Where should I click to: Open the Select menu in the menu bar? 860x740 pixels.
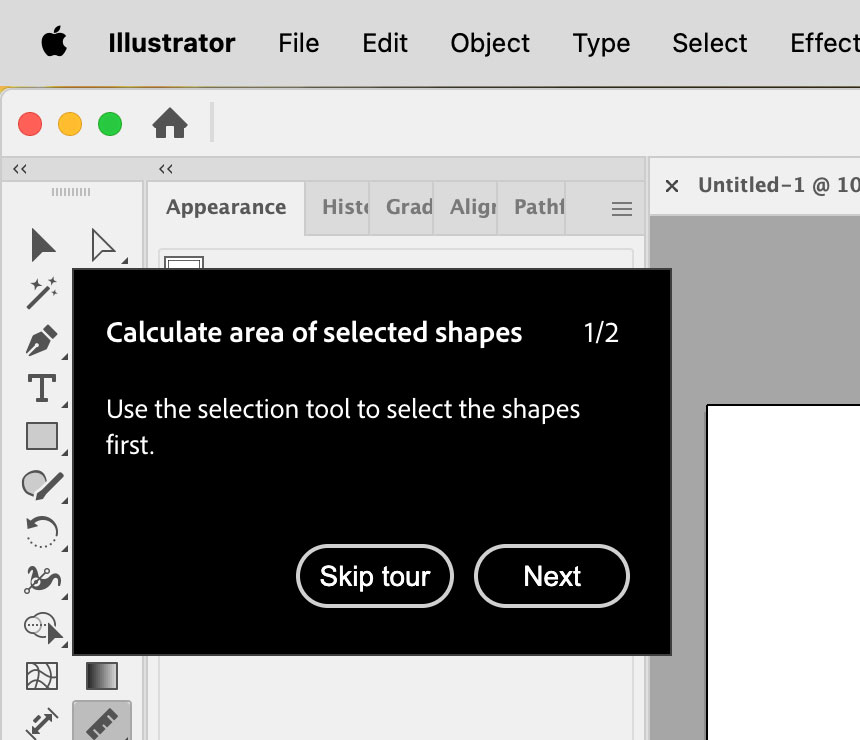pyautogui.click(x=709, y=43)
